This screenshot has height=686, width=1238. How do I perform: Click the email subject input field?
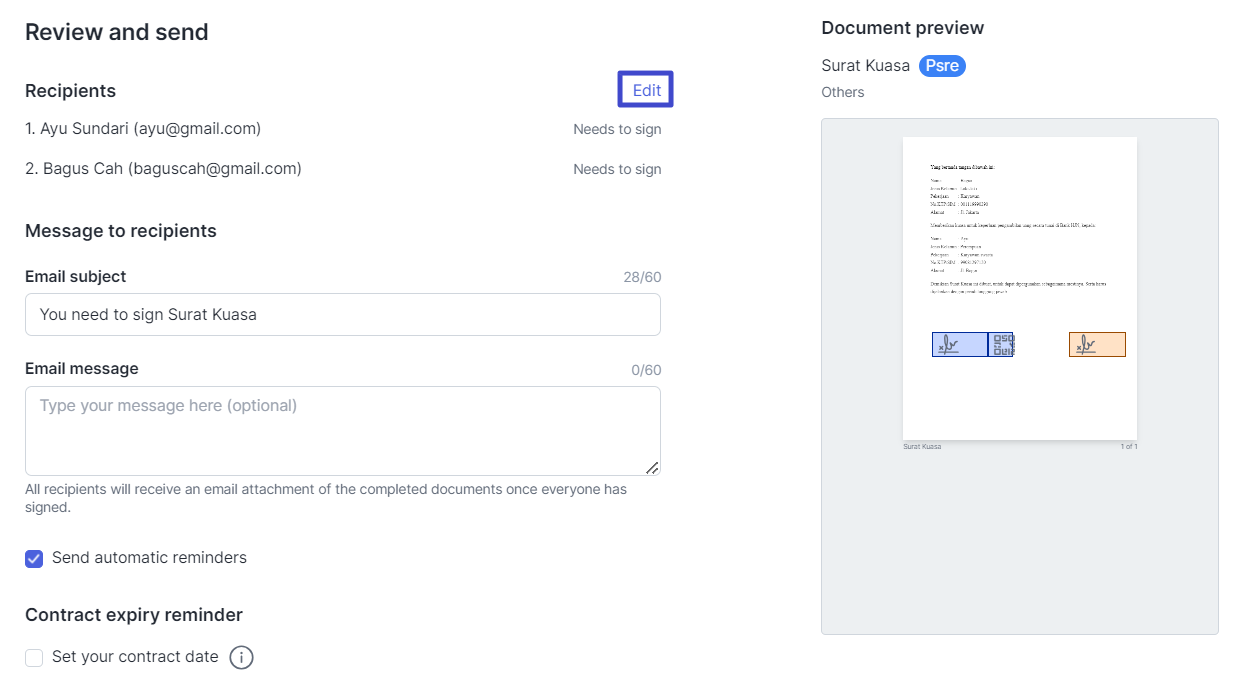(343, 314)
